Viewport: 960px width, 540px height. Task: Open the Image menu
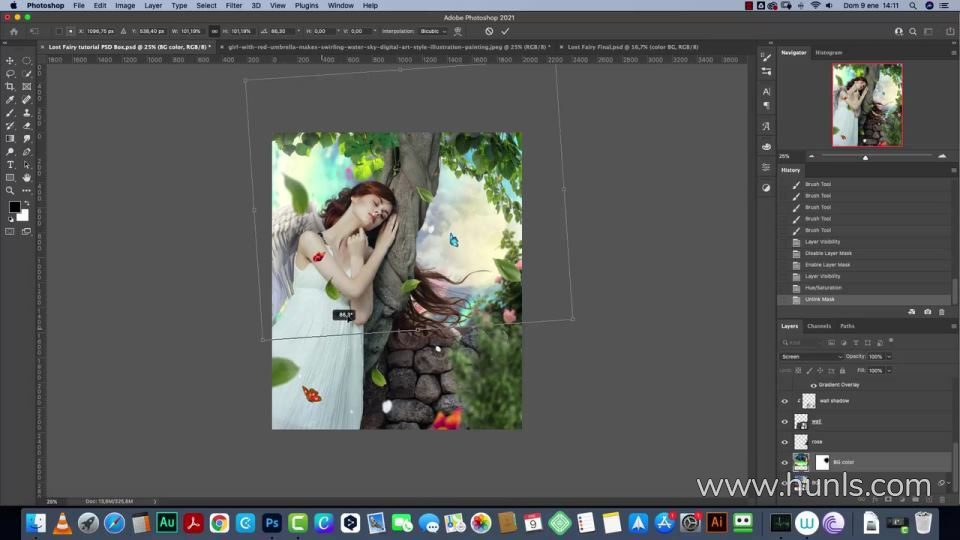coord(125,6)
